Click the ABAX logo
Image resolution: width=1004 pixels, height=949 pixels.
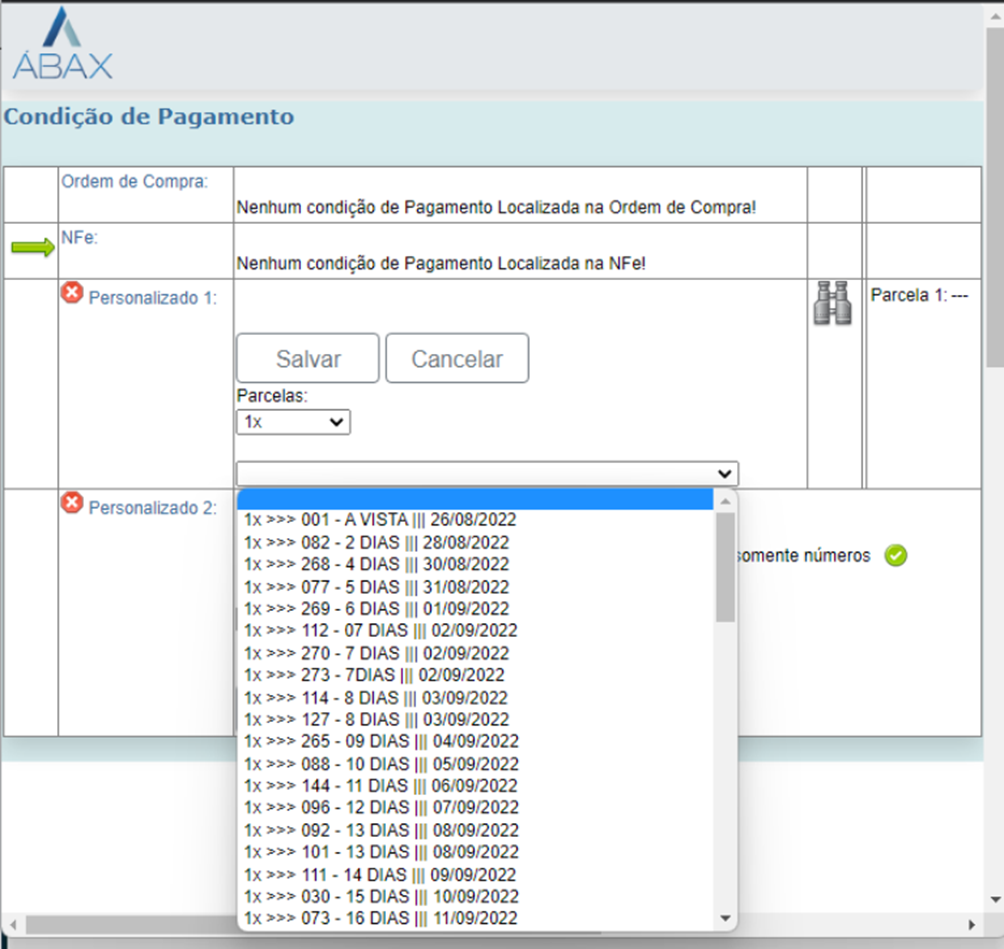tap(62, 45)
